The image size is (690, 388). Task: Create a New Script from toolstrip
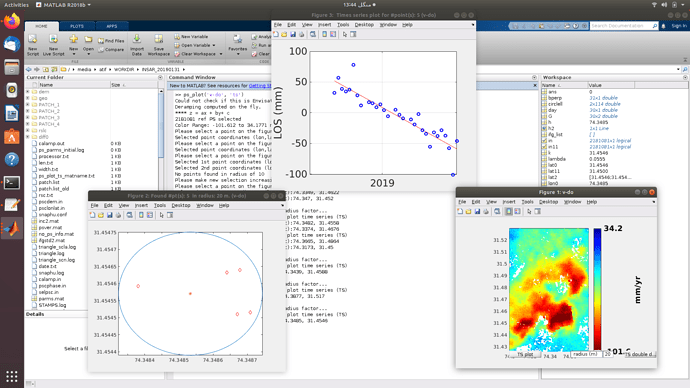(x=33, y=45)
